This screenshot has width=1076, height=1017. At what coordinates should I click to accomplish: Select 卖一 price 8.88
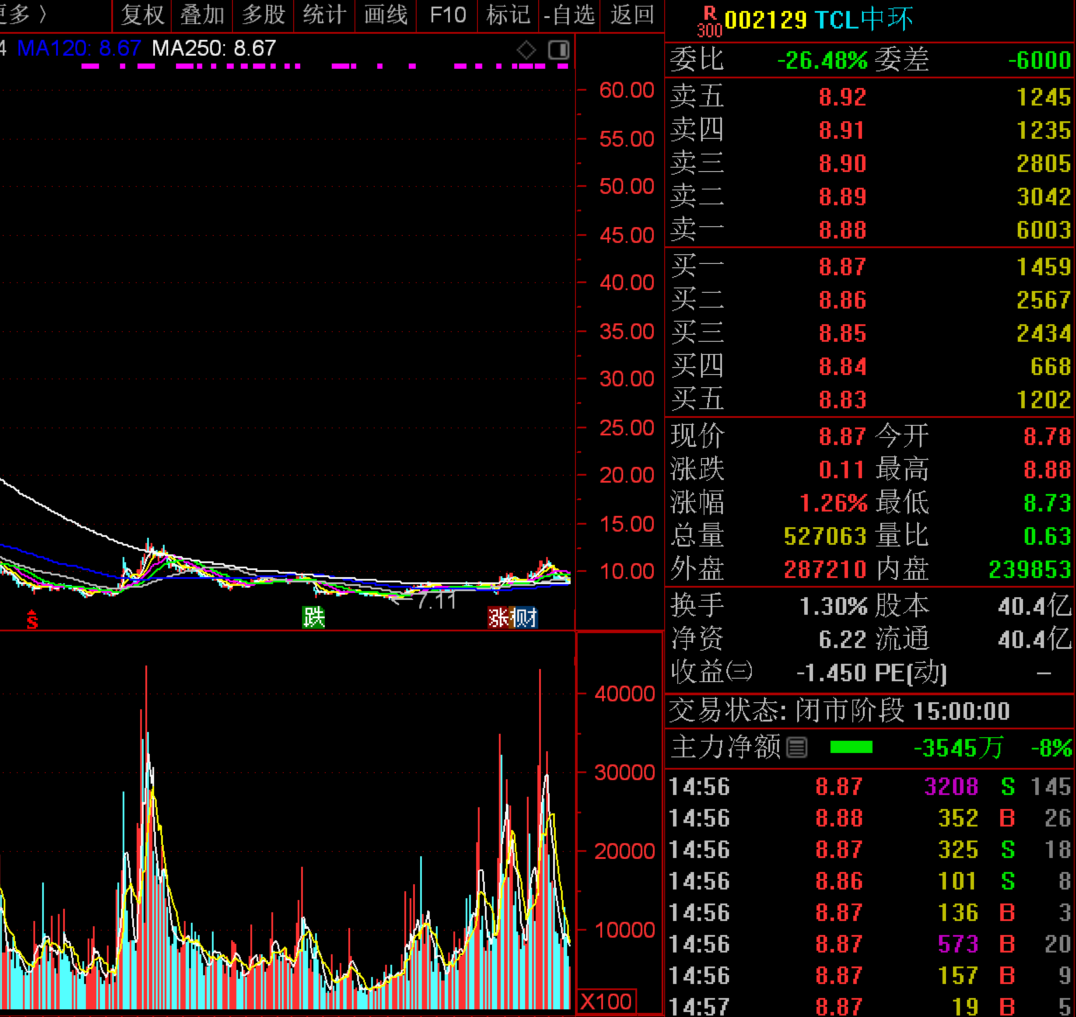tap(842, 231)
